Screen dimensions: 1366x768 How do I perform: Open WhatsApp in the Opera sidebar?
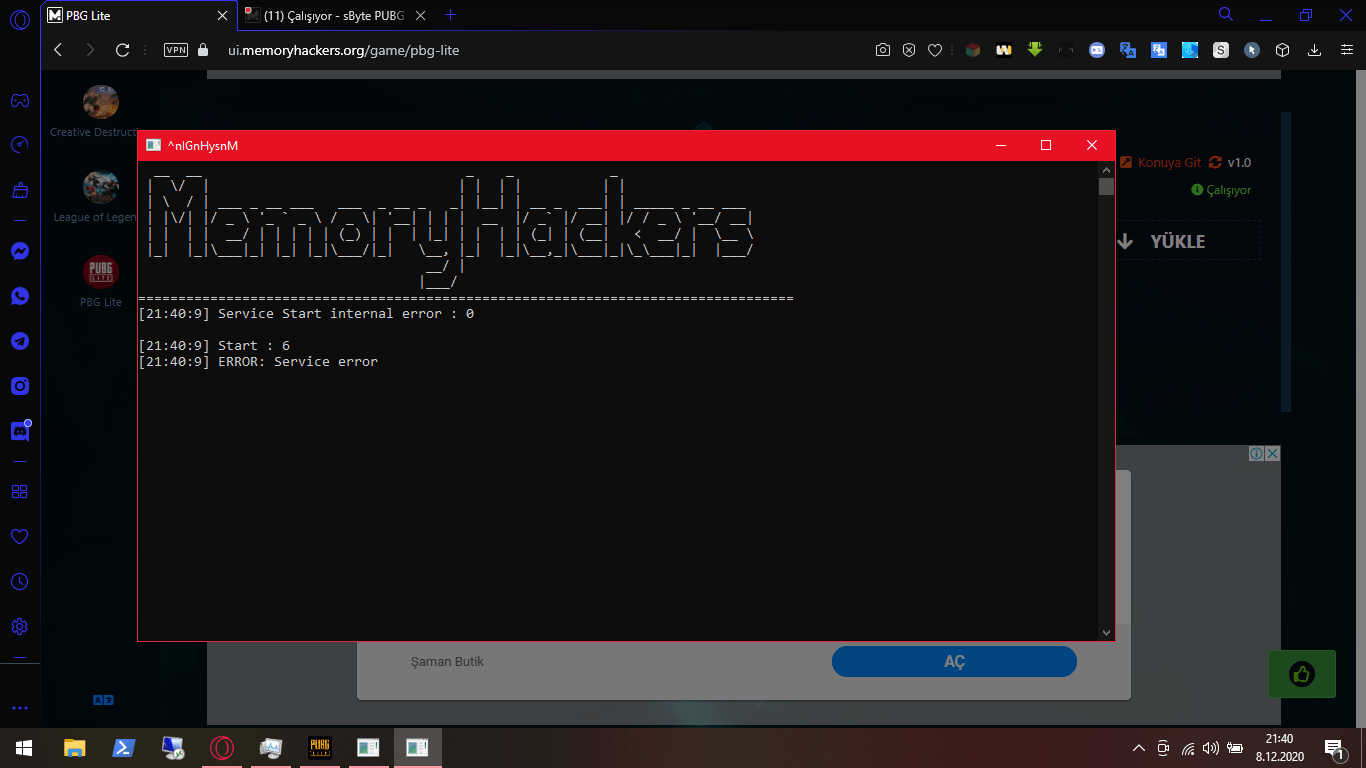point(19,296)
